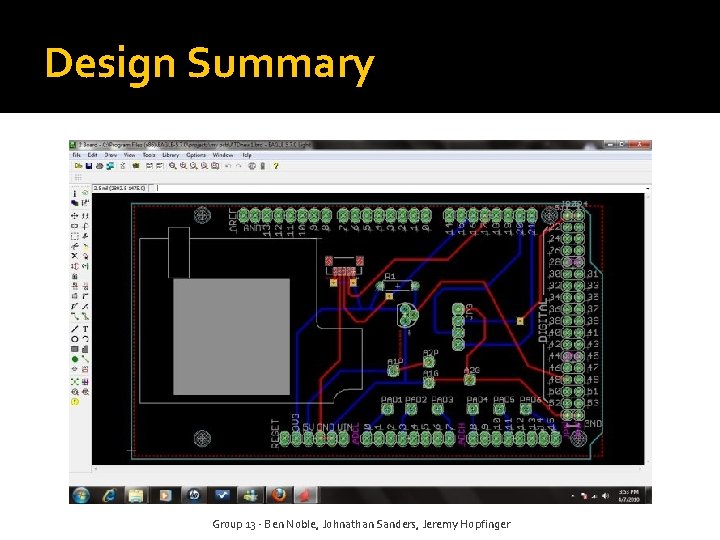
Task: Click the R1 resistor on the board
Action: pos(398,286)
